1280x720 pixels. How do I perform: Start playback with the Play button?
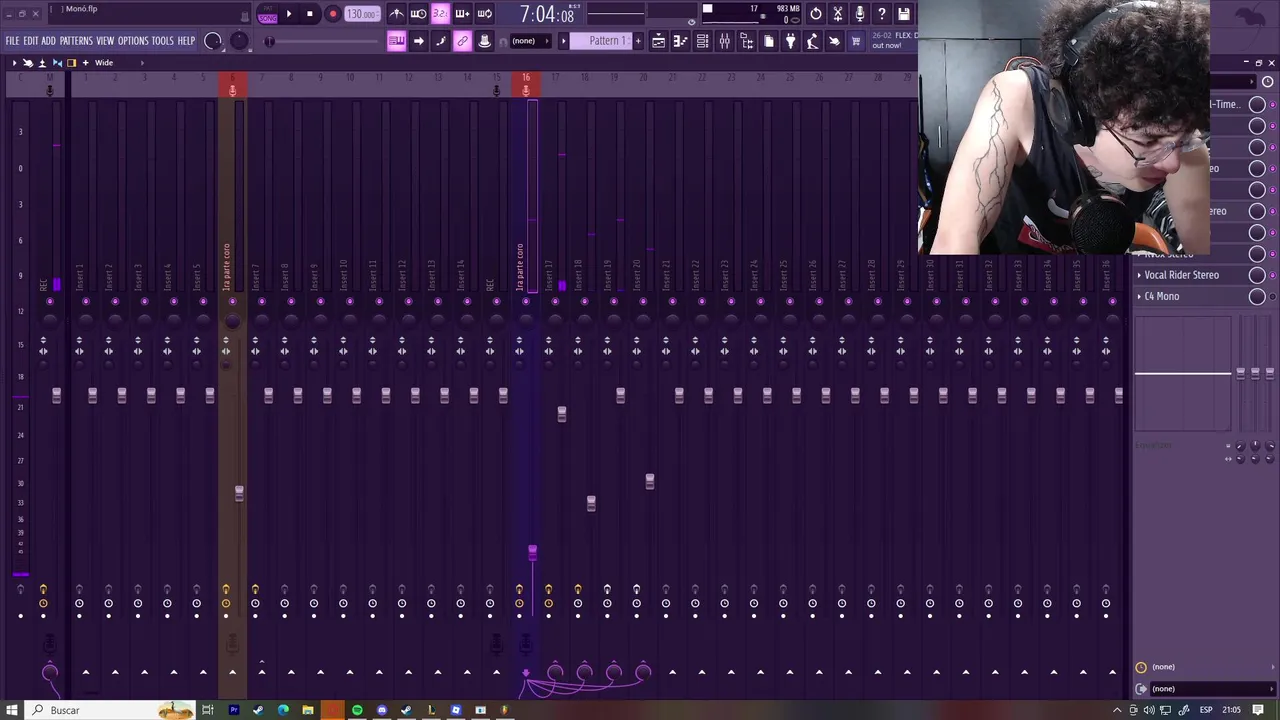[x=289, y=14]
